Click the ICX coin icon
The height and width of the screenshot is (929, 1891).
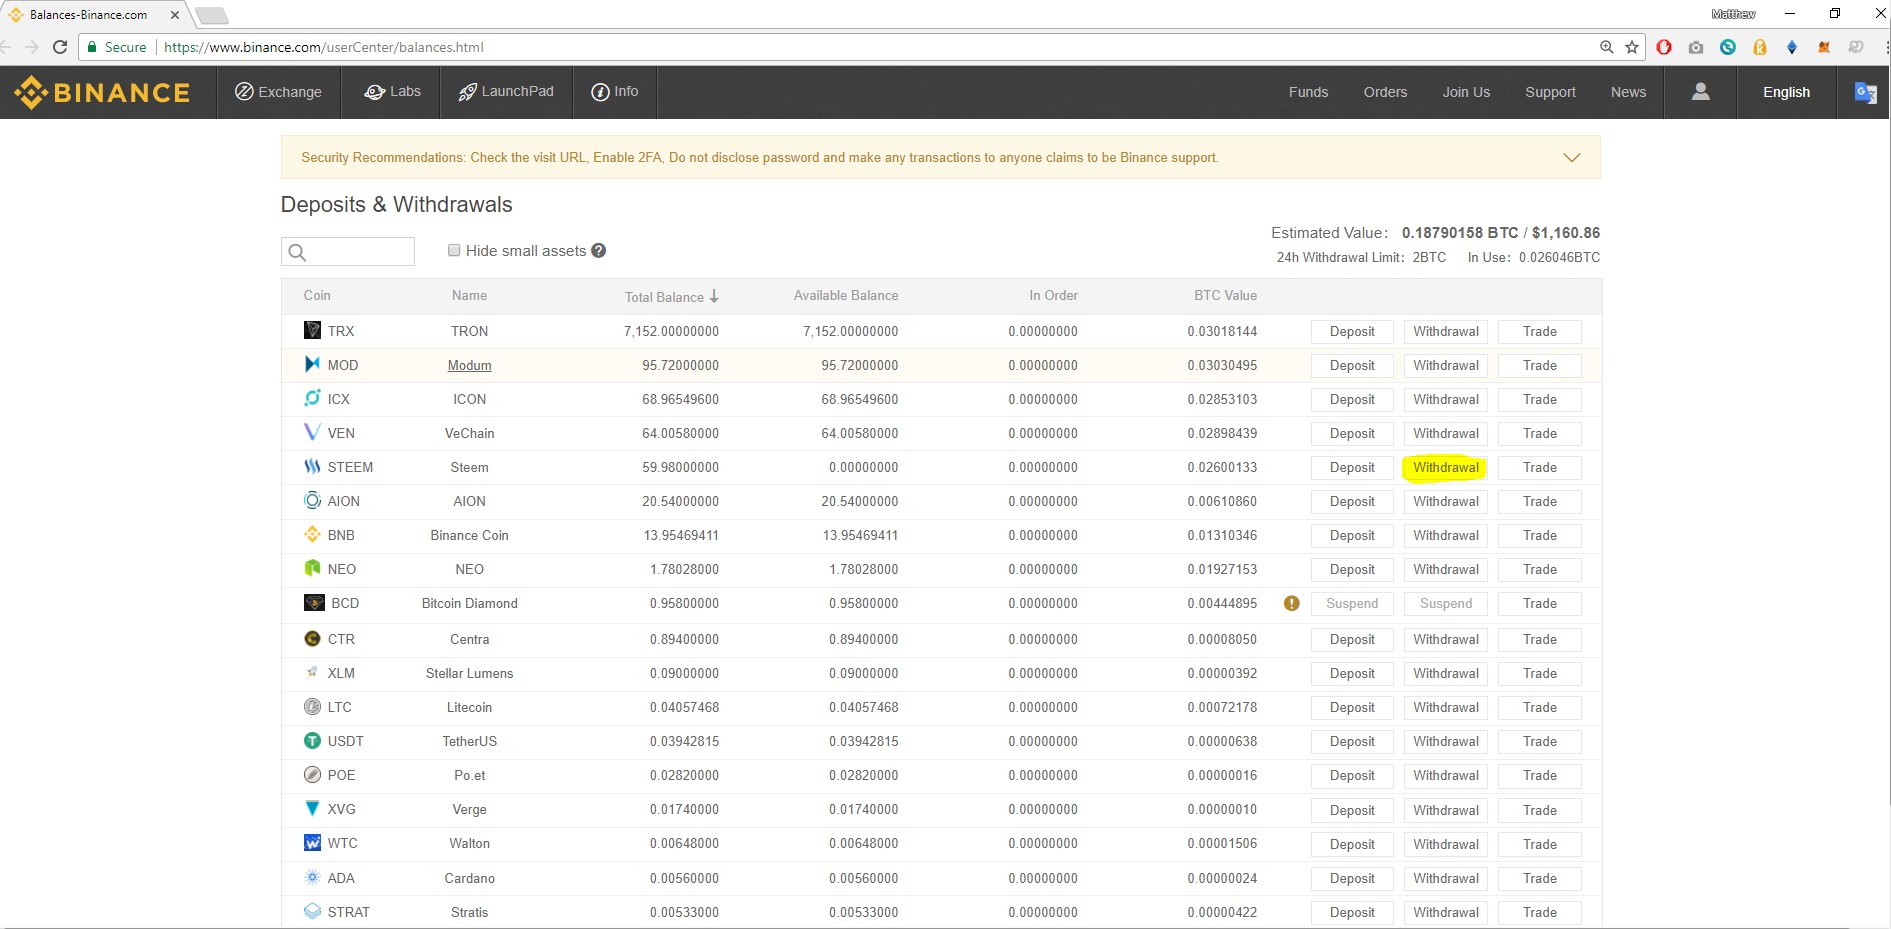(x=312, y=398)
